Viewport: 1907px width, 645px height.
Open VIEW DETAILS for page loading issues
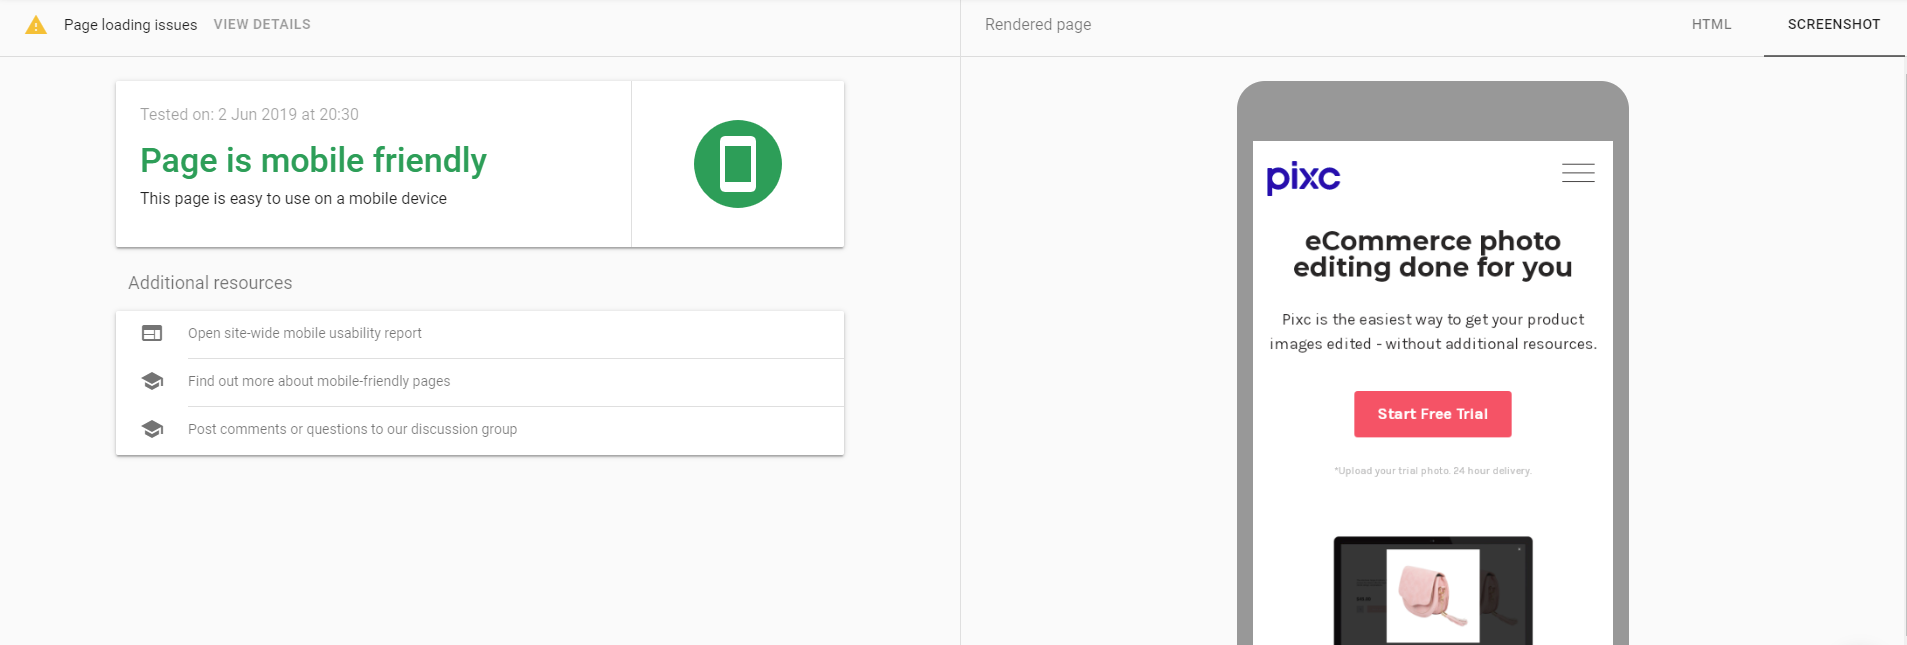(x=262, y=25)
